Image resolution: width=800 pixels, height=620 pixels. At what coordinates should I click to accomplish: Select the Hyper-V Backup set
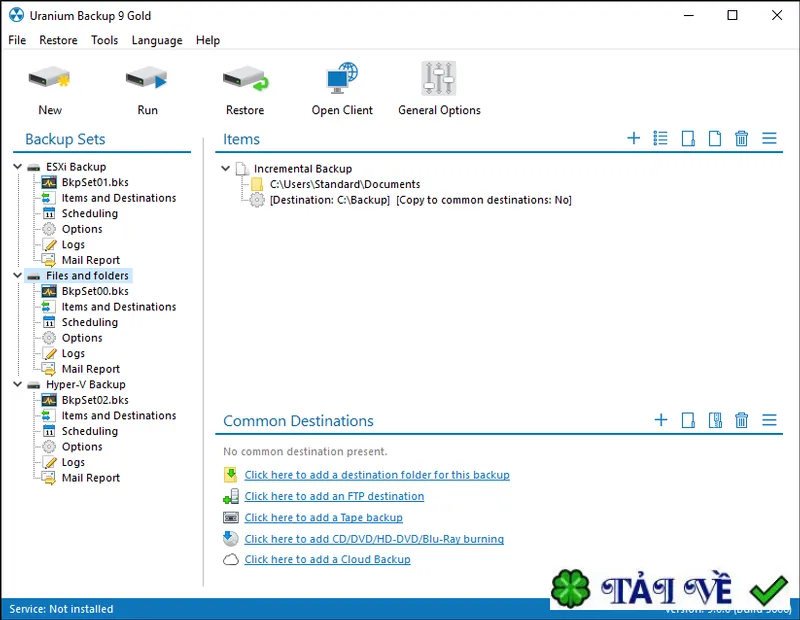tap(86, 384)
